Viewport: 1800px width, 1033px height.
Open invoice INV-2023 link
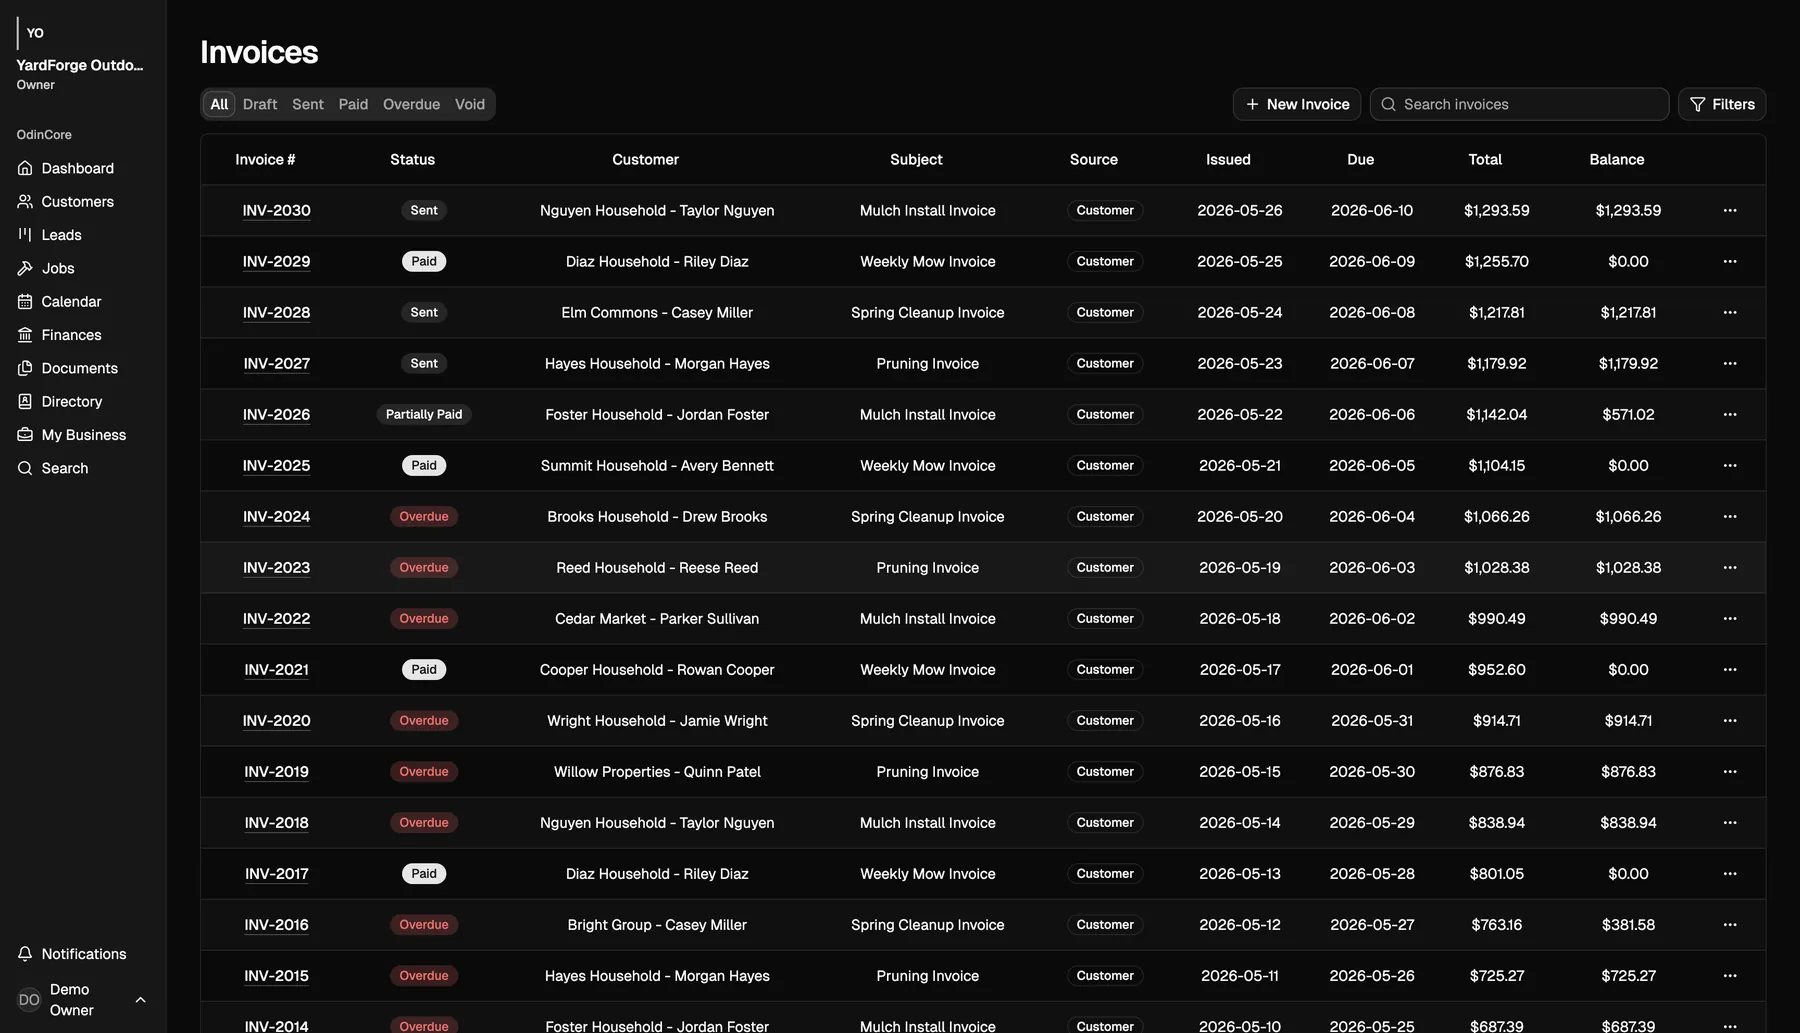(277, 567)
